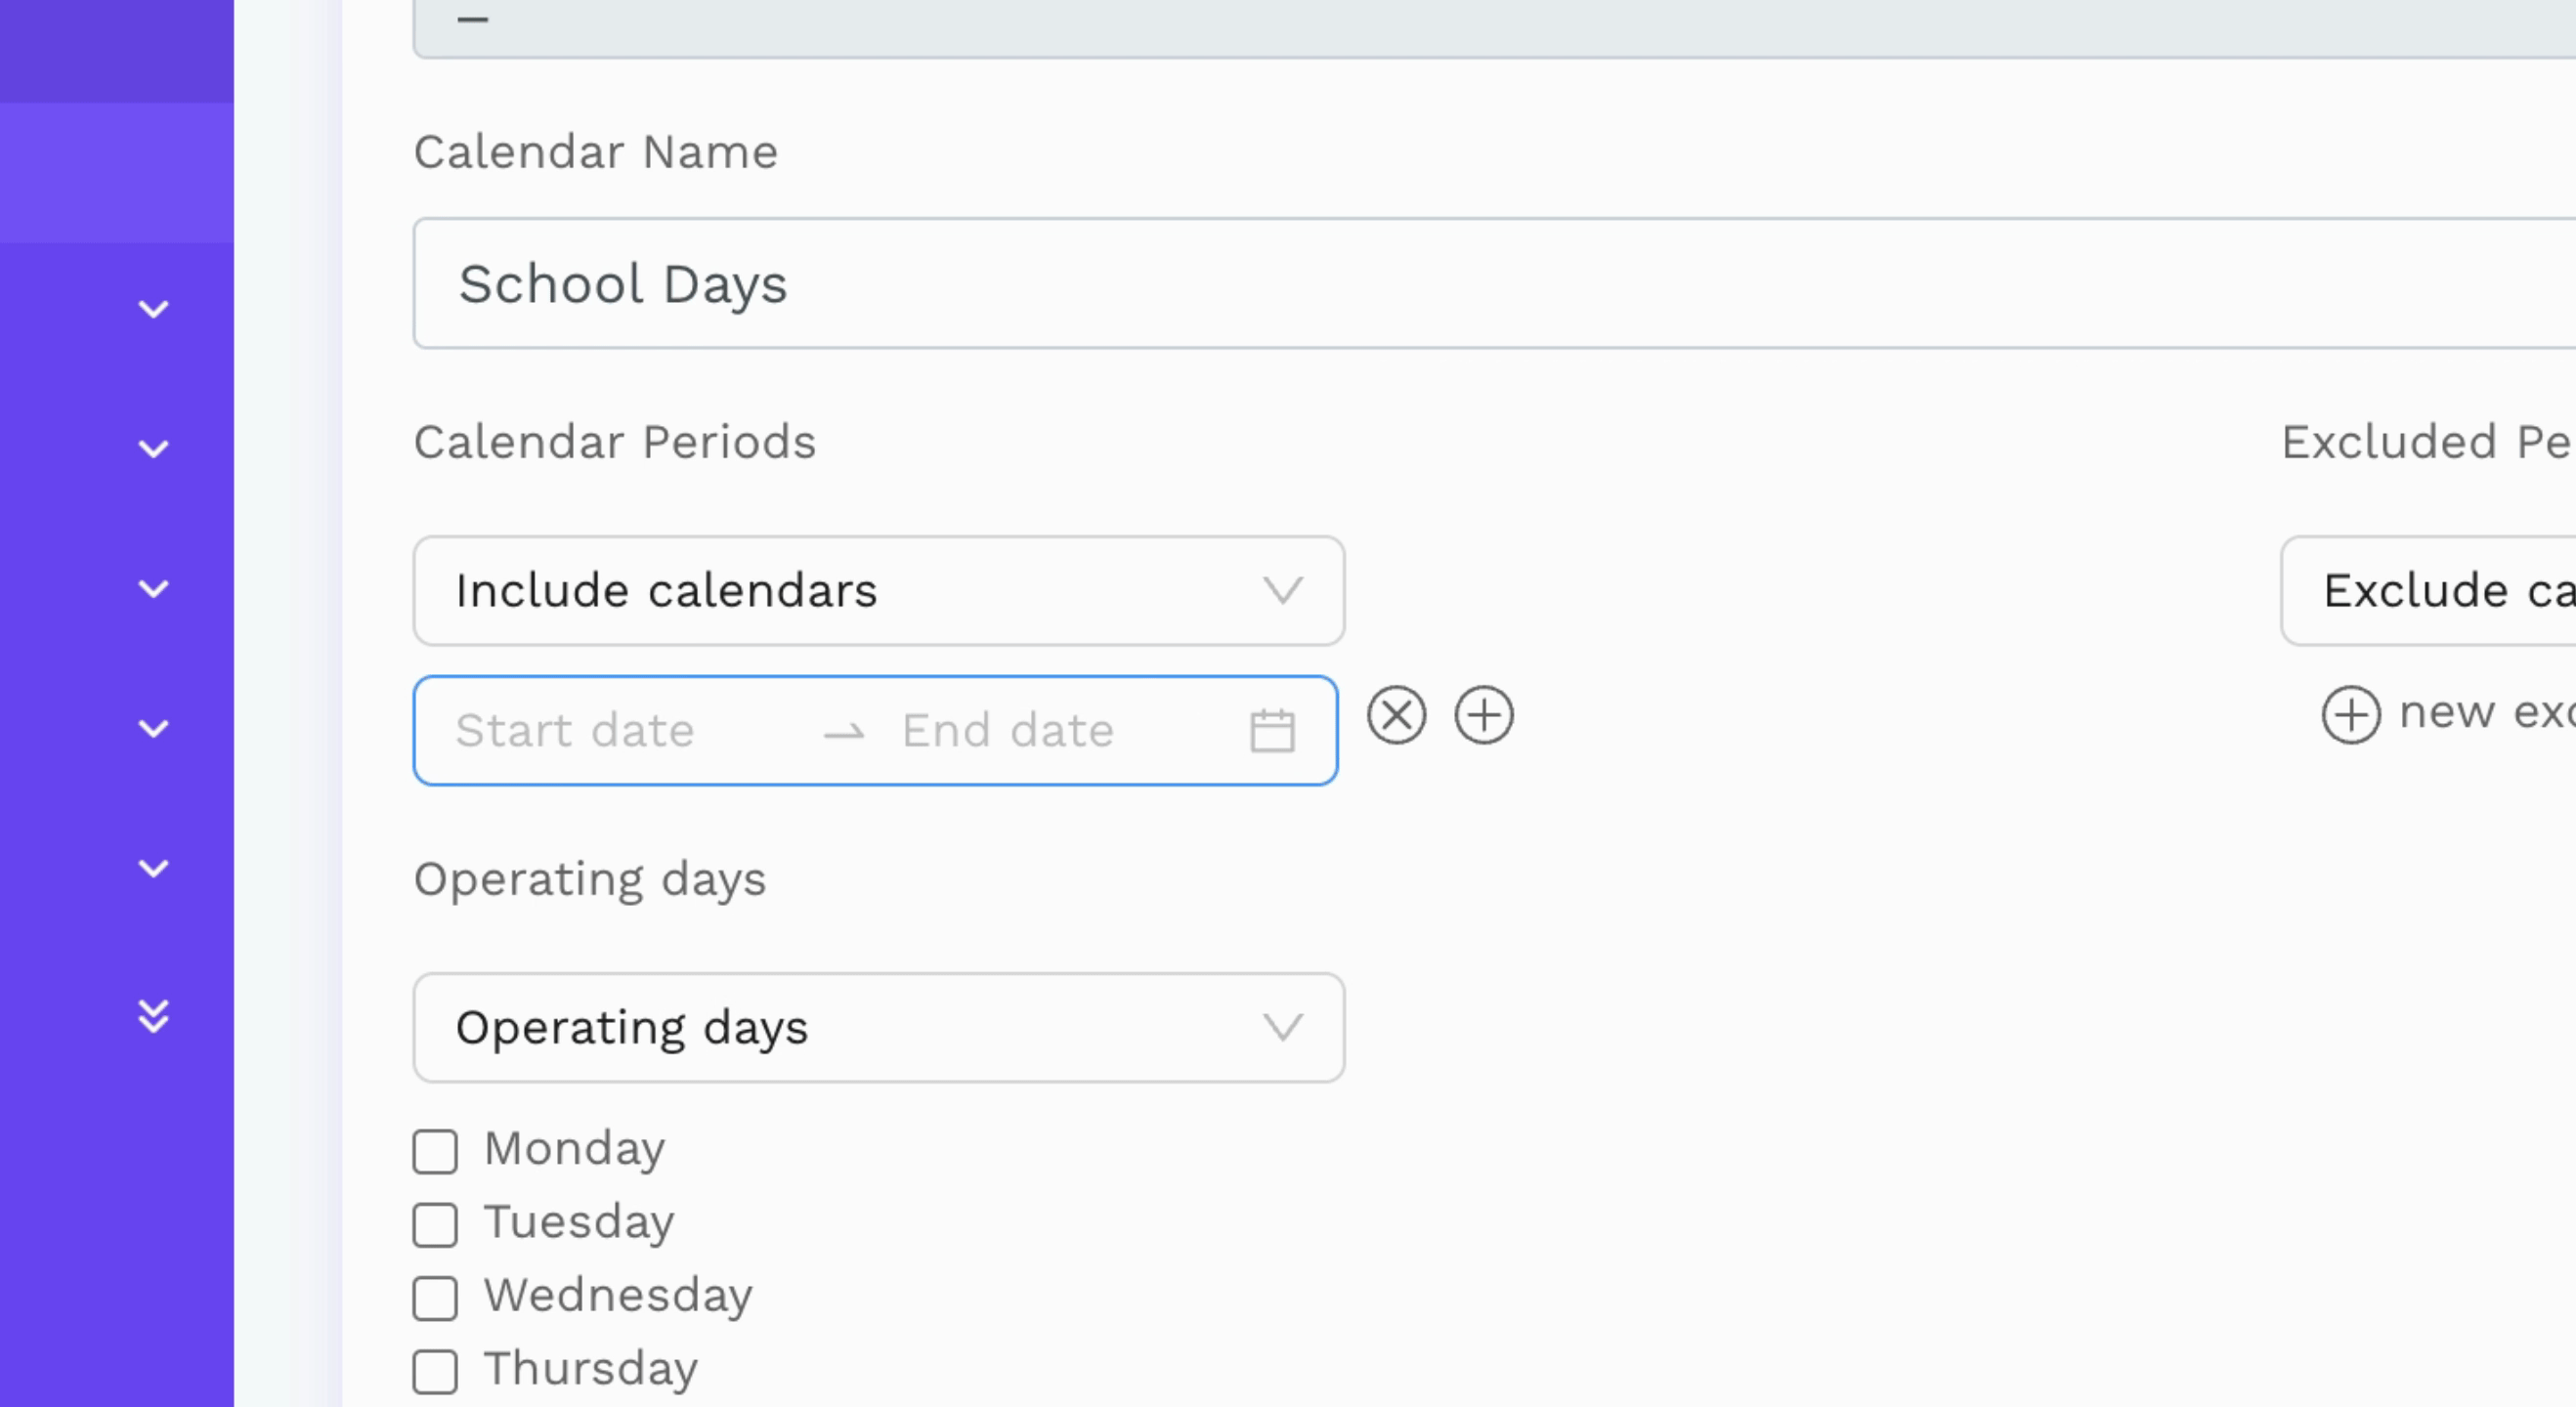Enable Wednesday operating day
This screenshot has width=2576, height=1407.
click(x=435, y=1298)
